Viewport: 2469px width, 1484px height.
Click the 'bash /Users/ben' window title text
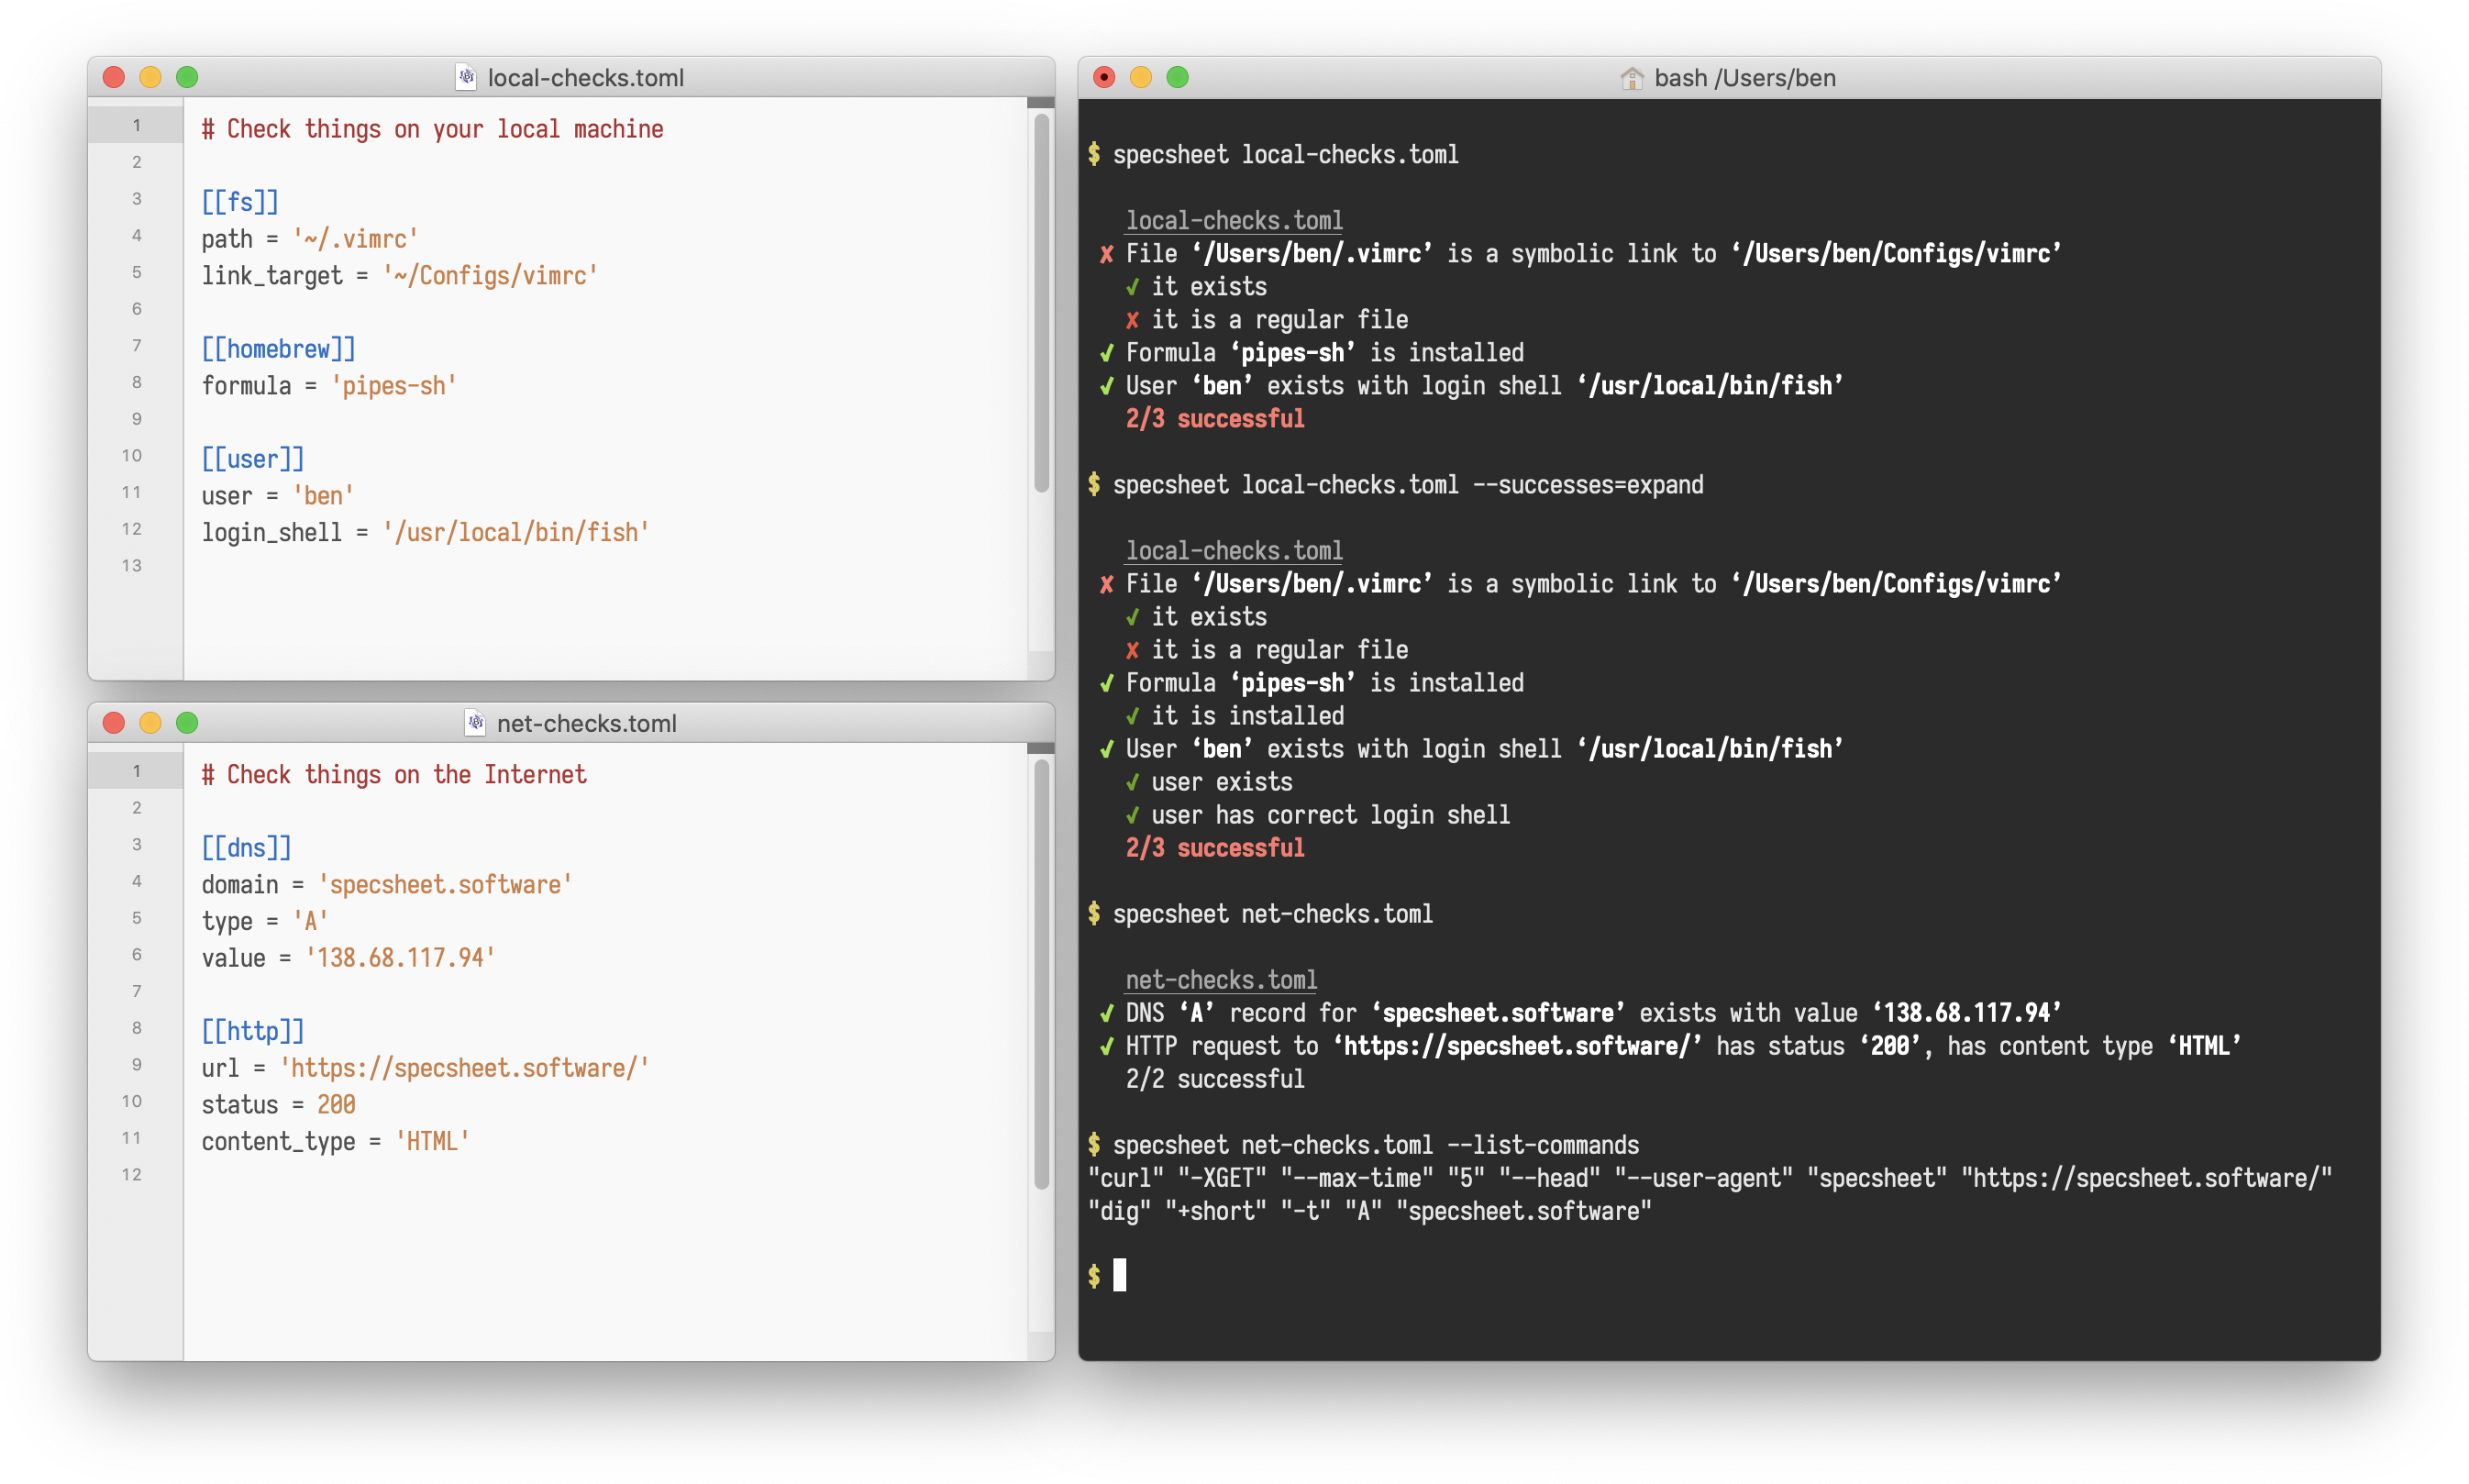pos(1744,78)
